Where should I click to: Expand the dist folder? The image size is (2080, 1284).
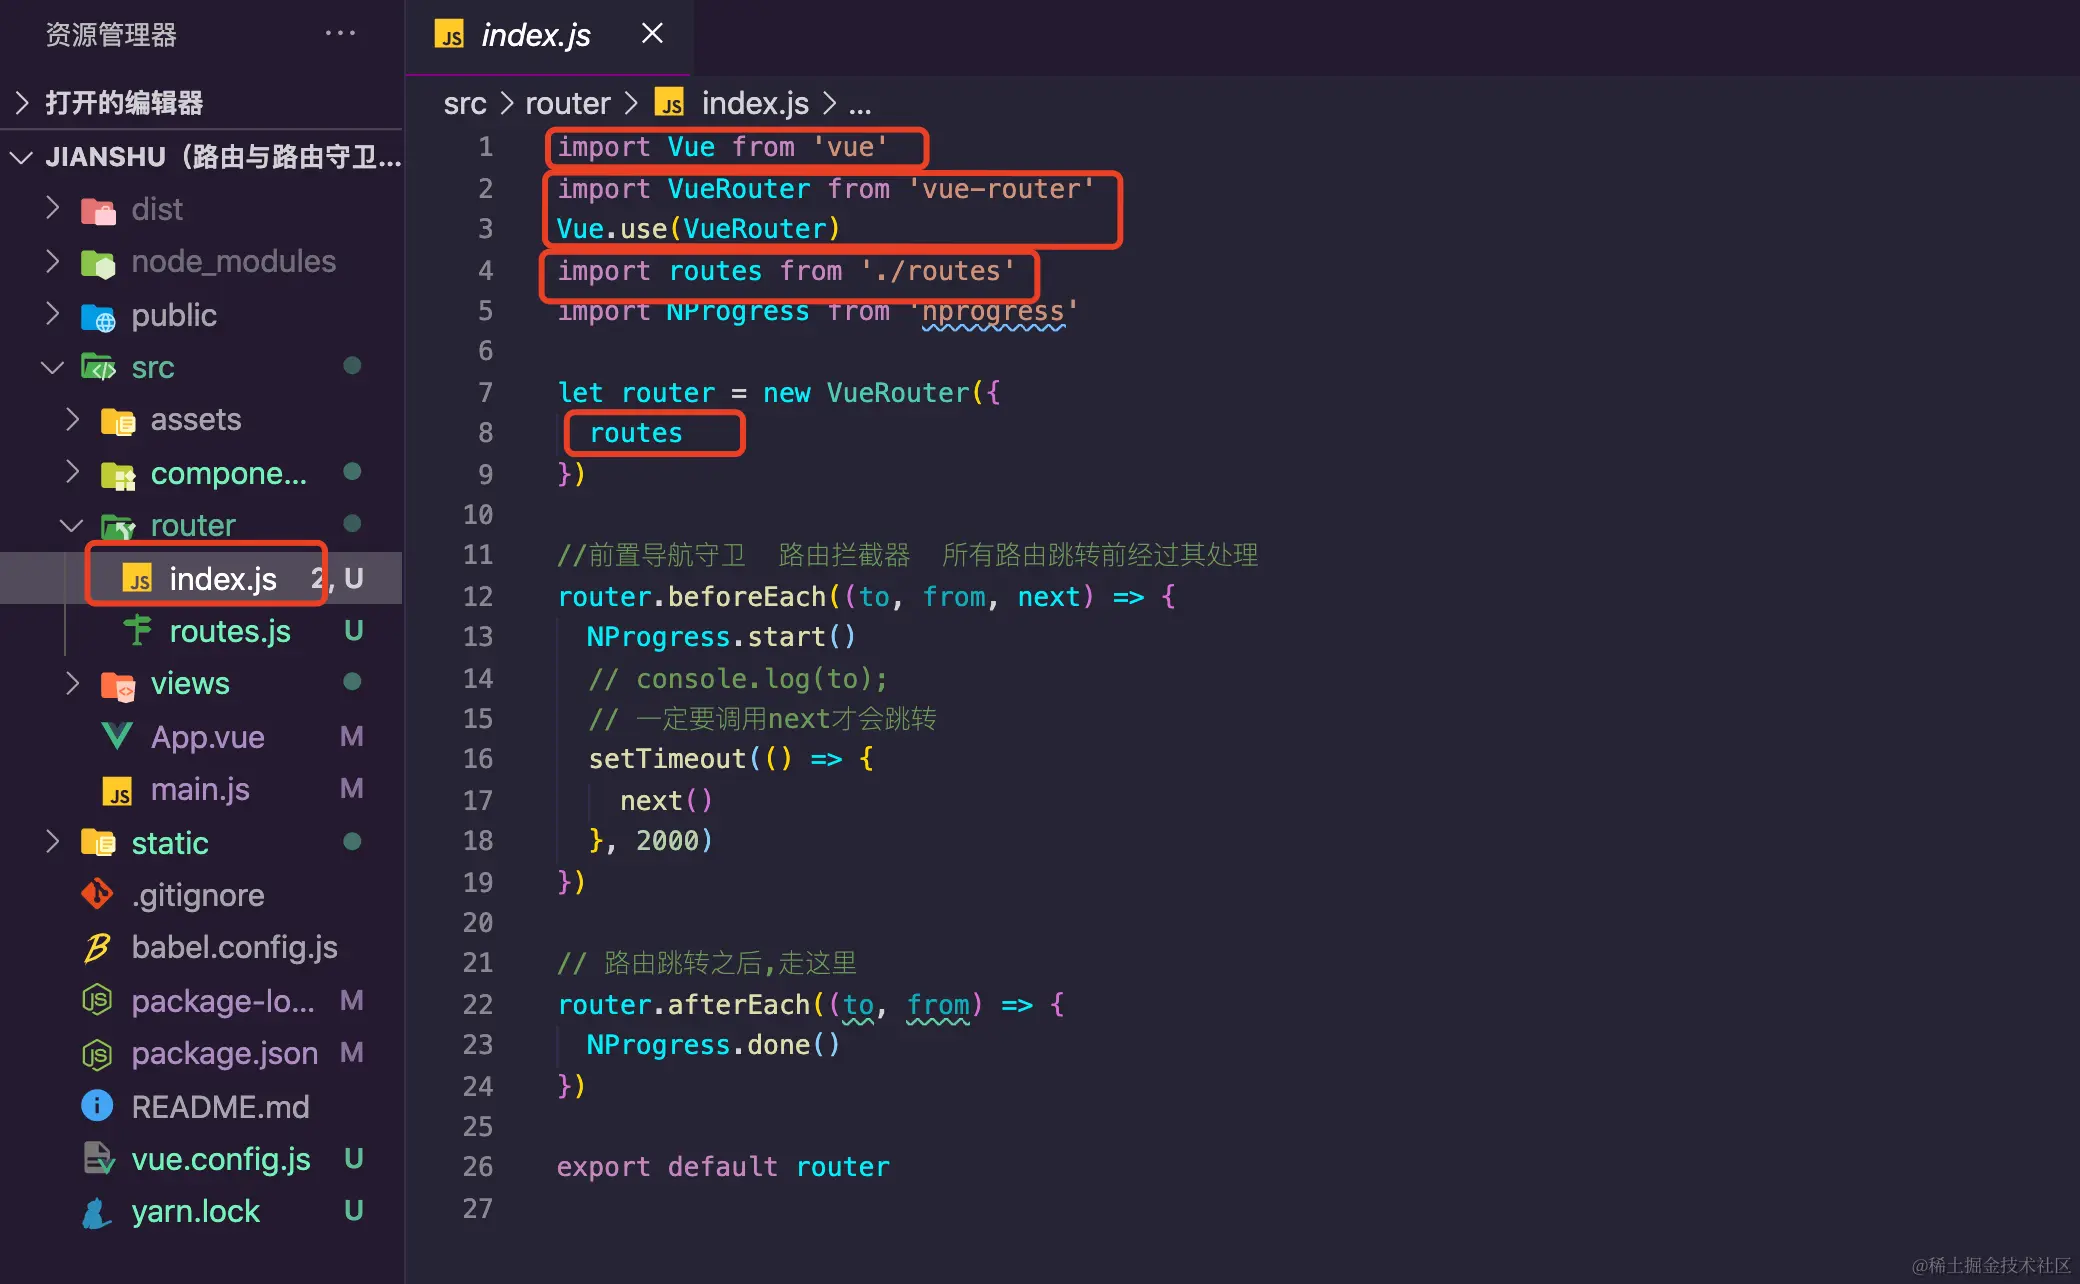tap(53, 209)
